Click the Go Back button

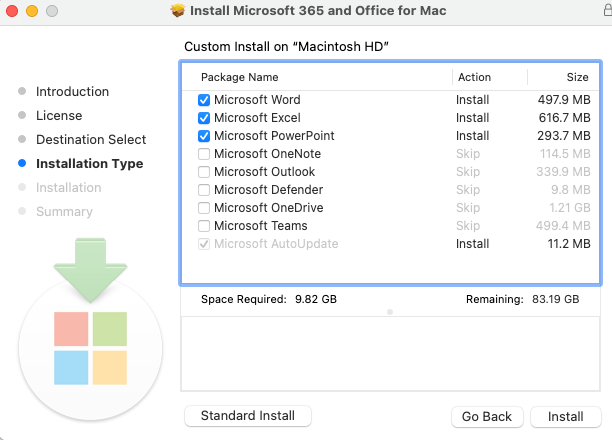[x=487, y=417]
